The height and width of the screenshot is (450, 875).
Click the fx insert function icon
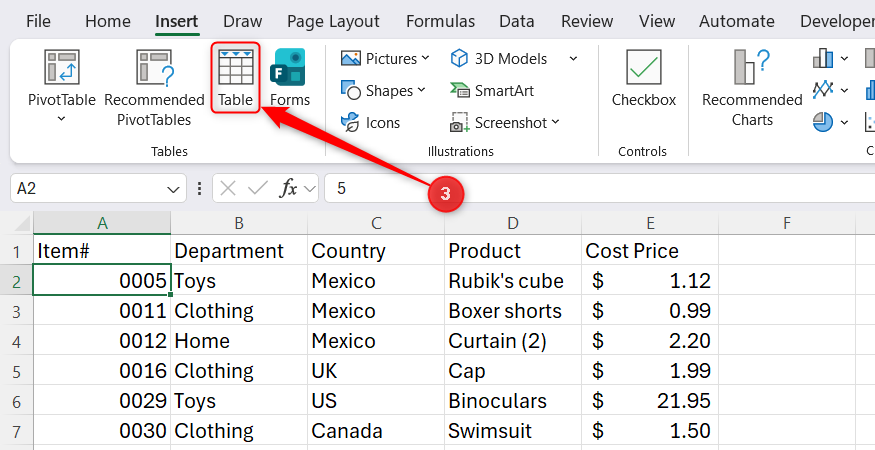288,189
